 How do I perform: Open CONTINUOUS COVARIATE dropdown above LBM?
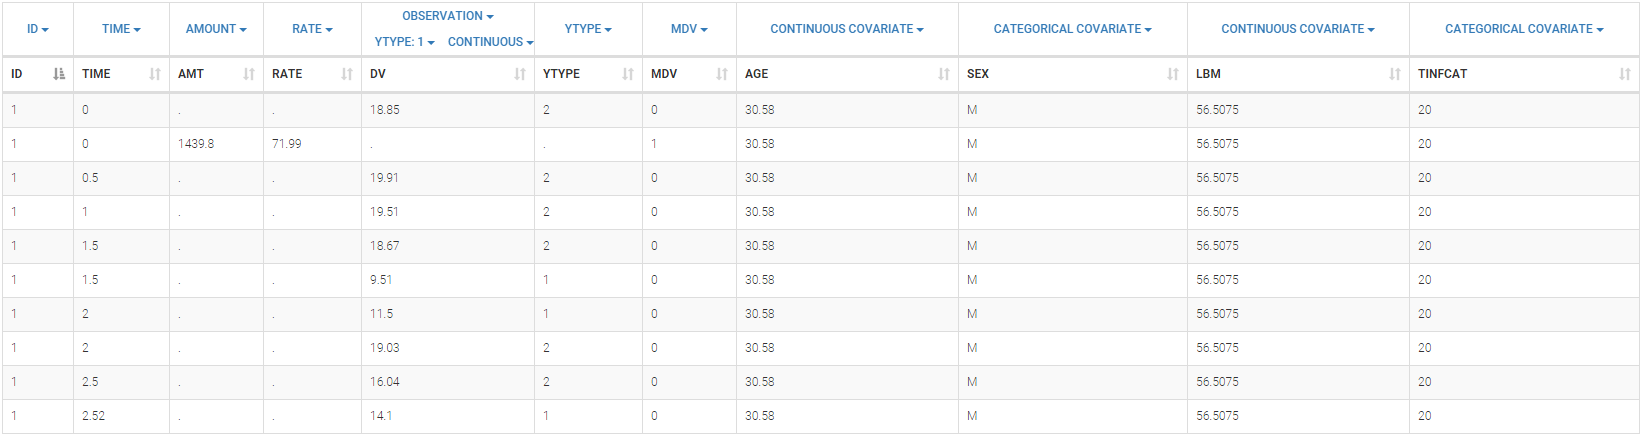(1297, 29)
